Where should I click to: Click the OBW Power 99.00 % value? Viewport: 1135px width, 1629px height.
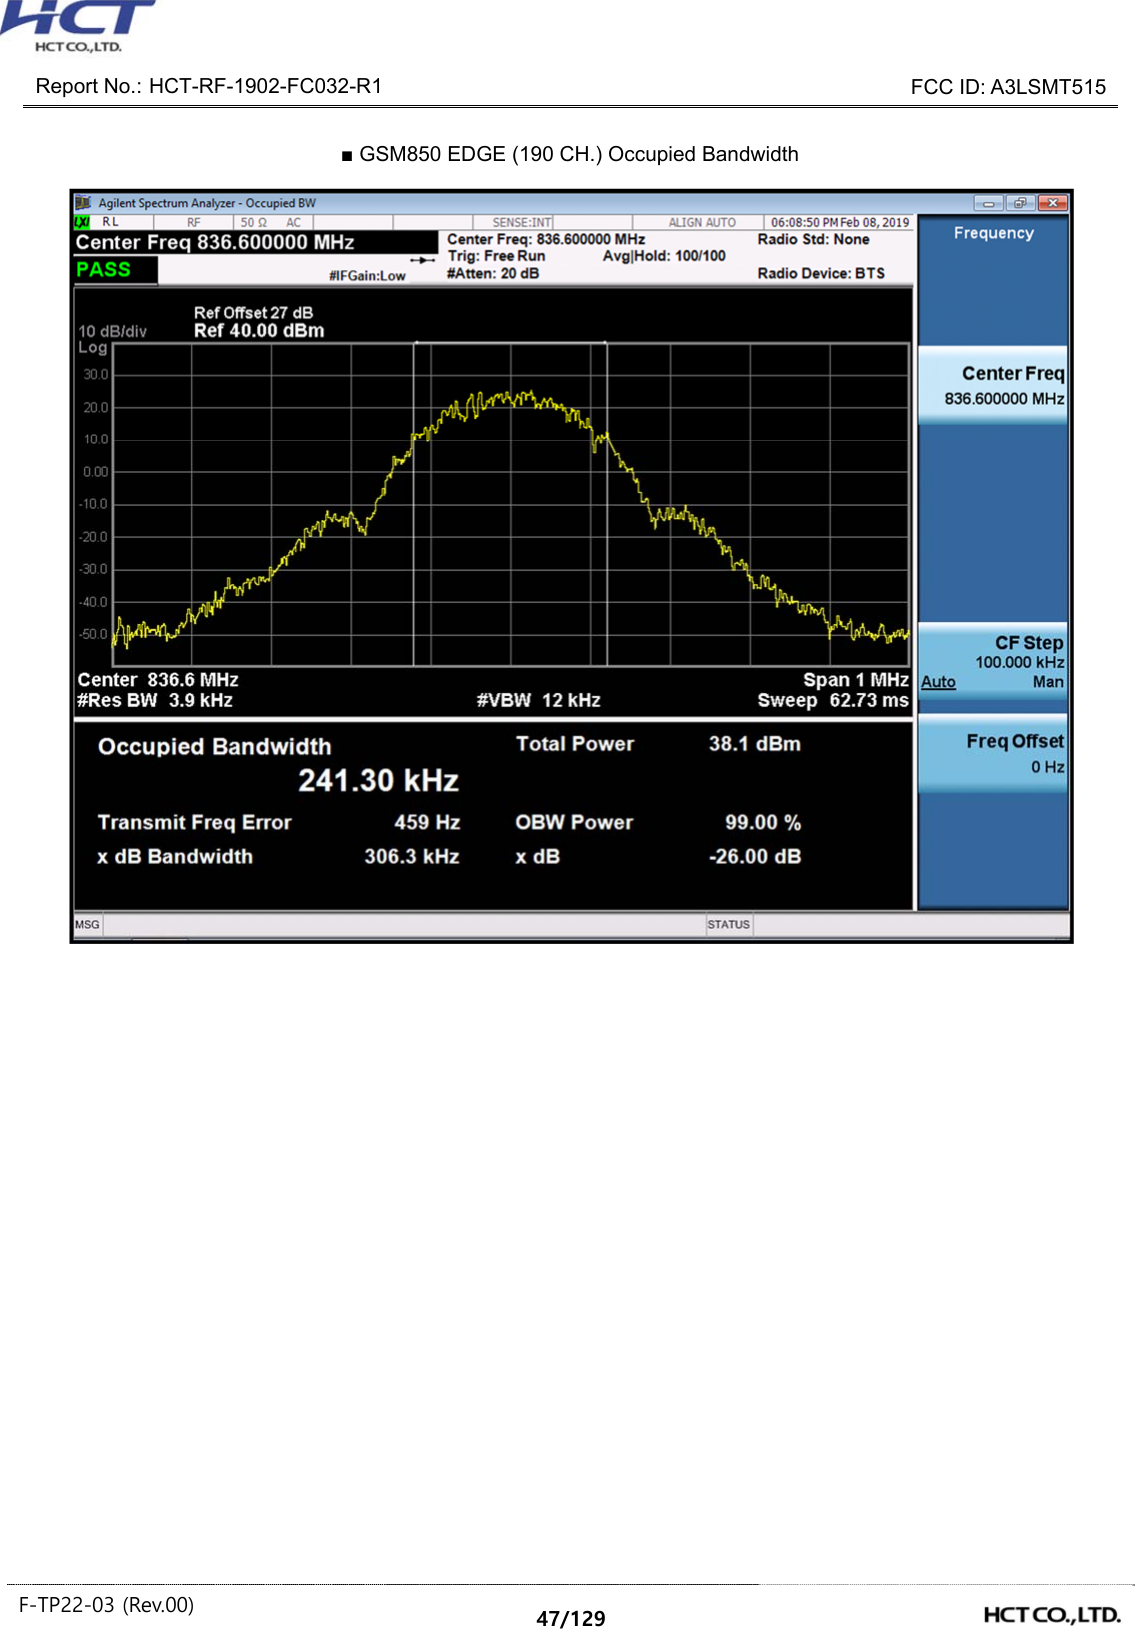[x=763, y=822]
